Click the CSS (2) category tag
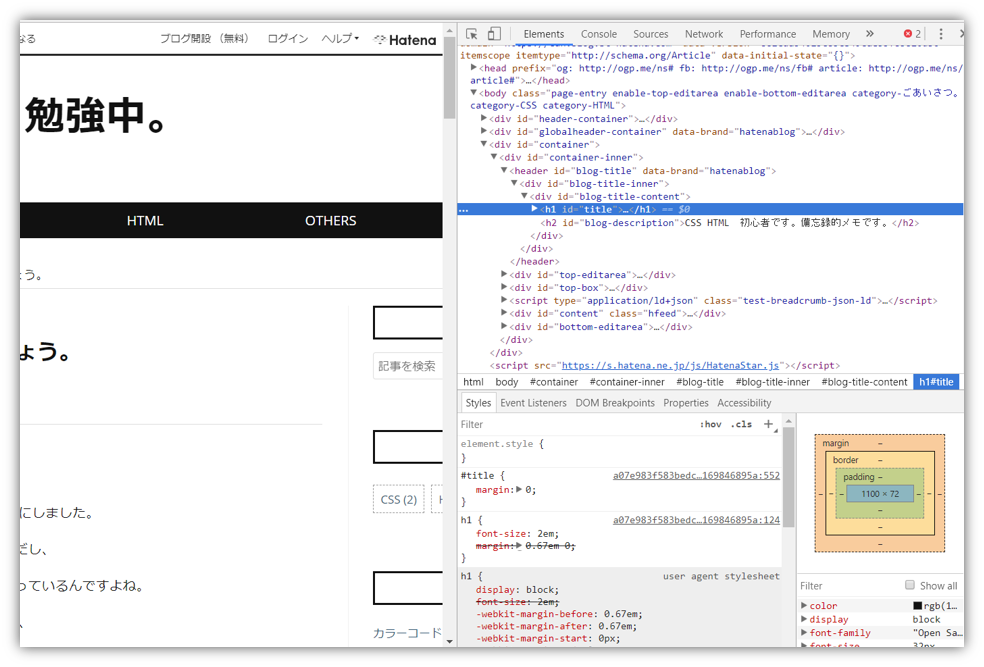 click(398, 499)
